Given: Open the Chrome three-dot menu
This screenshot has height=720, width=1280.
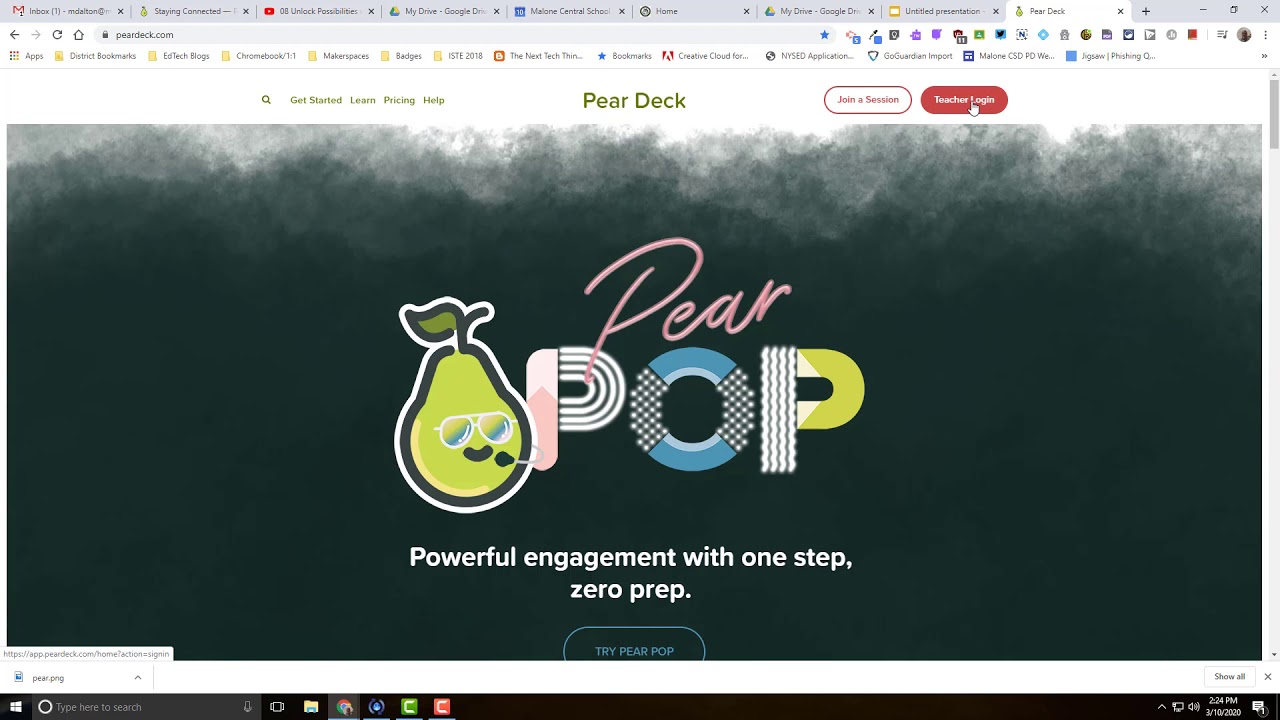Looking at the screenshot, I should [x=1266, y=35].
